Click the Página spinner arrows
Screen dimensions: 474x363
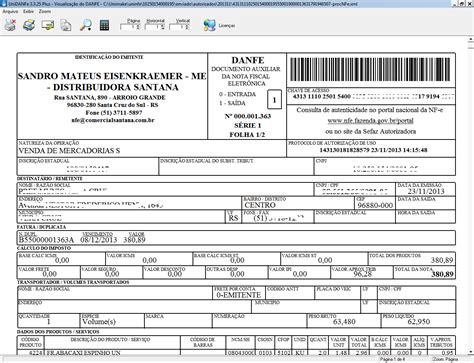(138, 27)
